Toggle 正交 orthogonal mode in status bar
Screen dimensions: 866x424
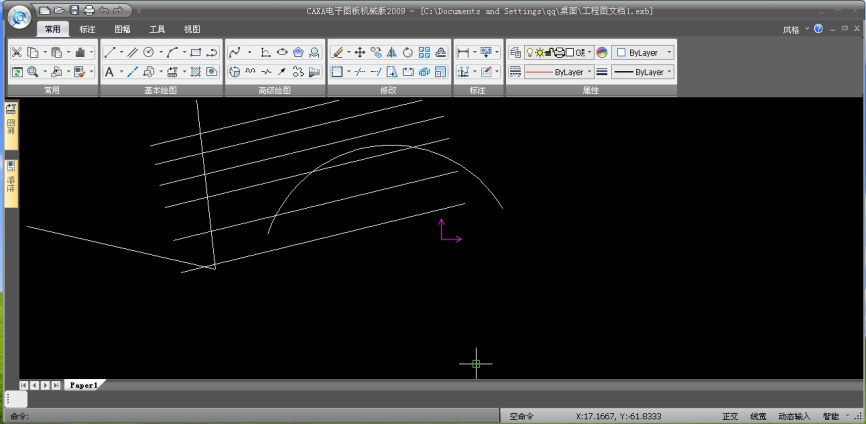click(730, 416)
